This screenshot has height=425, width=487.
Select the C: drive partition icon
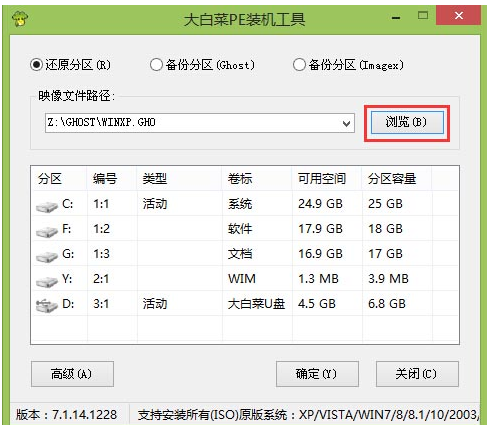[47, 206]
